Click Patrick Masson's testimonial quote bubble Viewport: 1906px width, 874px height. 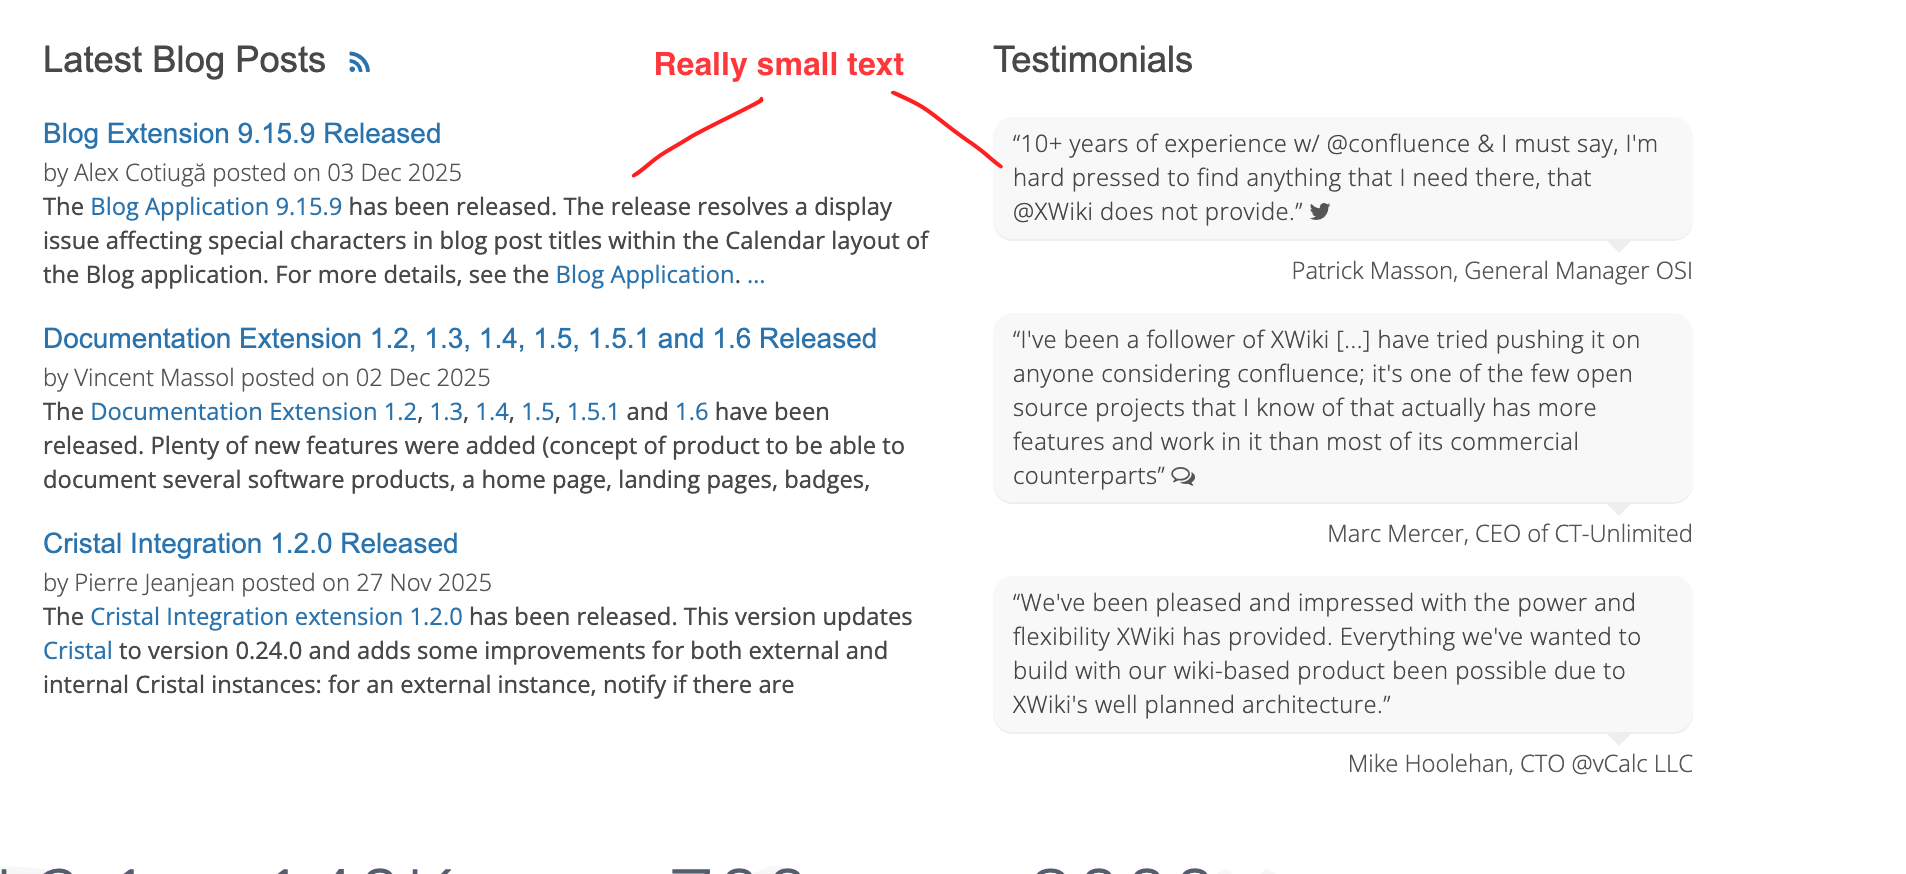tap(1342, 178)
